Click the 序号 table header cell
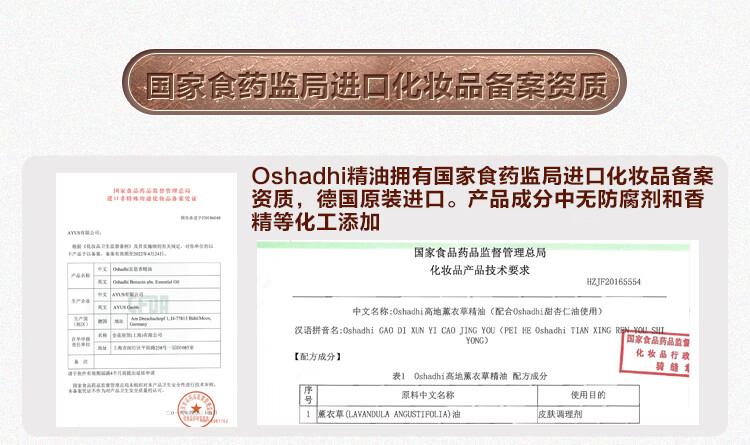The height and width of the screenshot is (445, 750). [309, 395]
